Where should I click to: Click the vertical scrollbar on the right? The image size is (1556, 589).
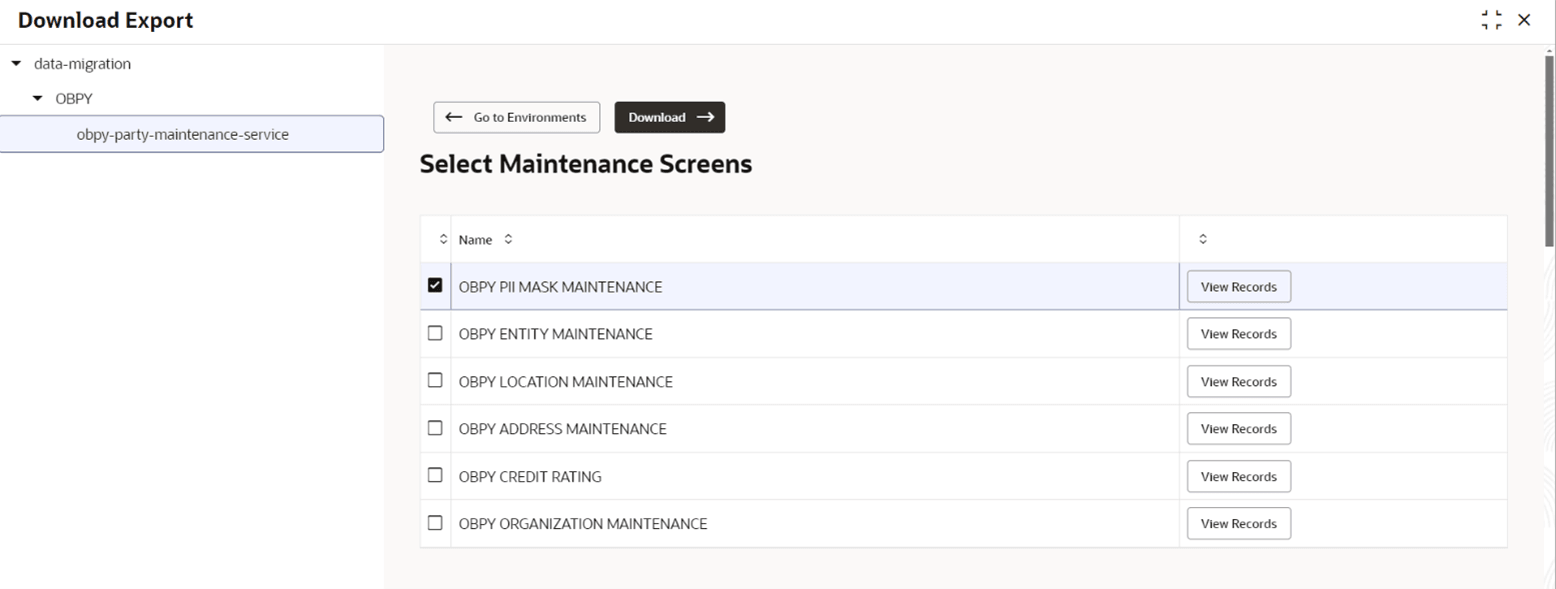(1550, 150)
